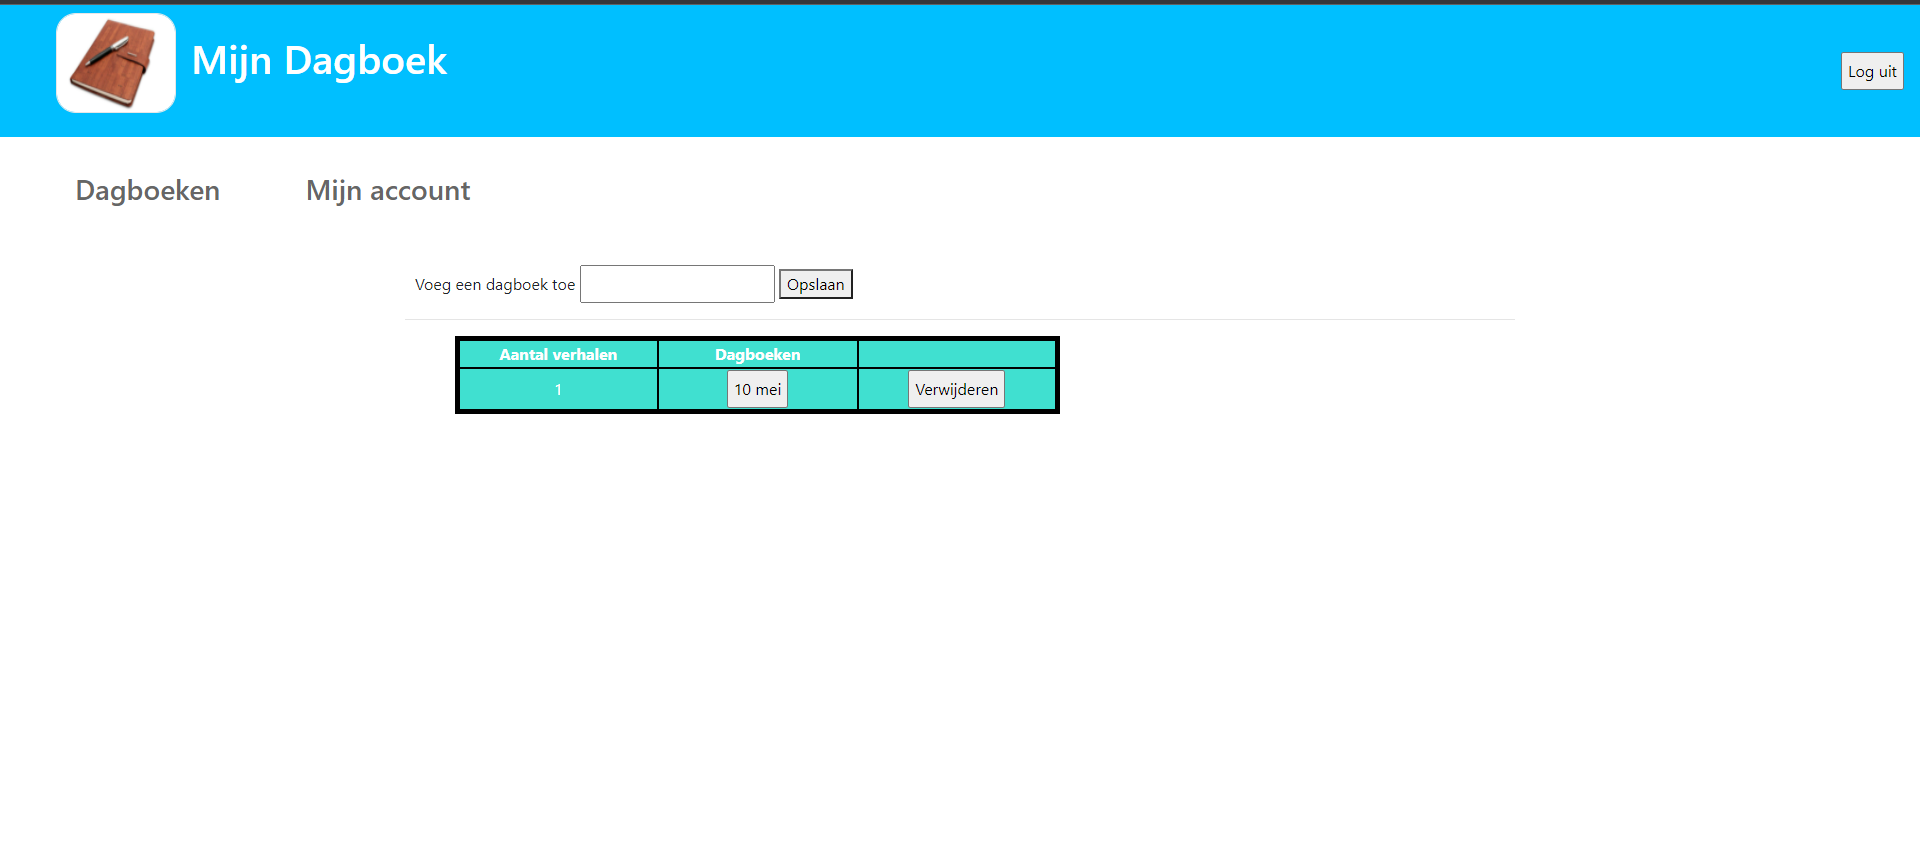Click the 'Voeg een dagboek toe' label
This screenshot has width=1920, height=858.
click(x=495, y=285)
